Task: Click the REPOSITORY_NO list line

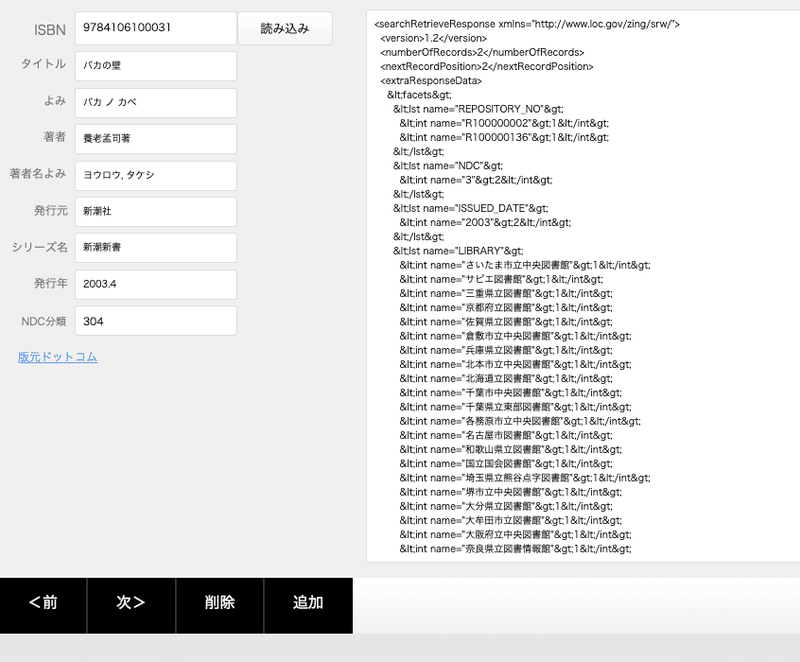Action: pyautogui.click(x=478, y=109)
